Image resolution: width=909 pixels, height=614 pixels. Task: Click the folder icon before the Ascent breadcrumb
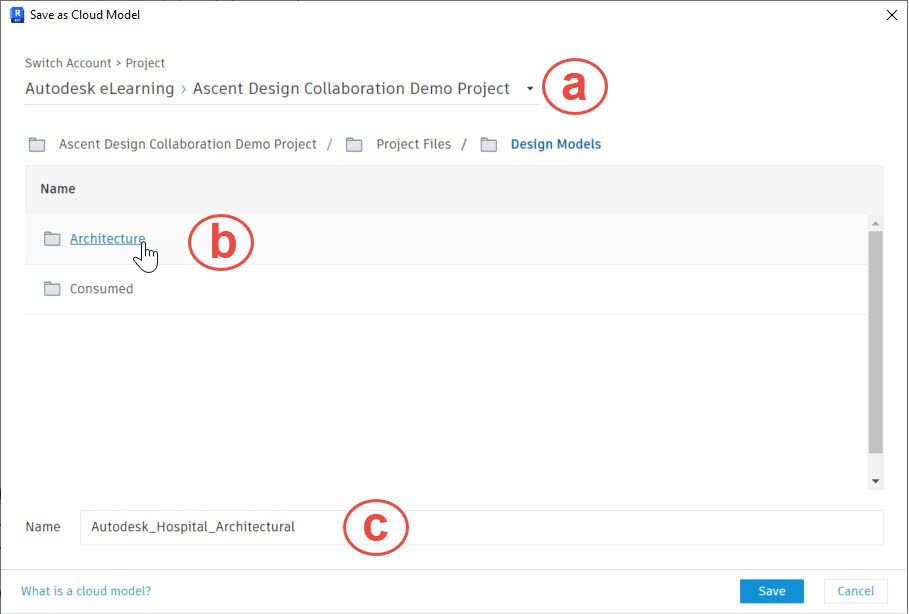pos(37,144)
